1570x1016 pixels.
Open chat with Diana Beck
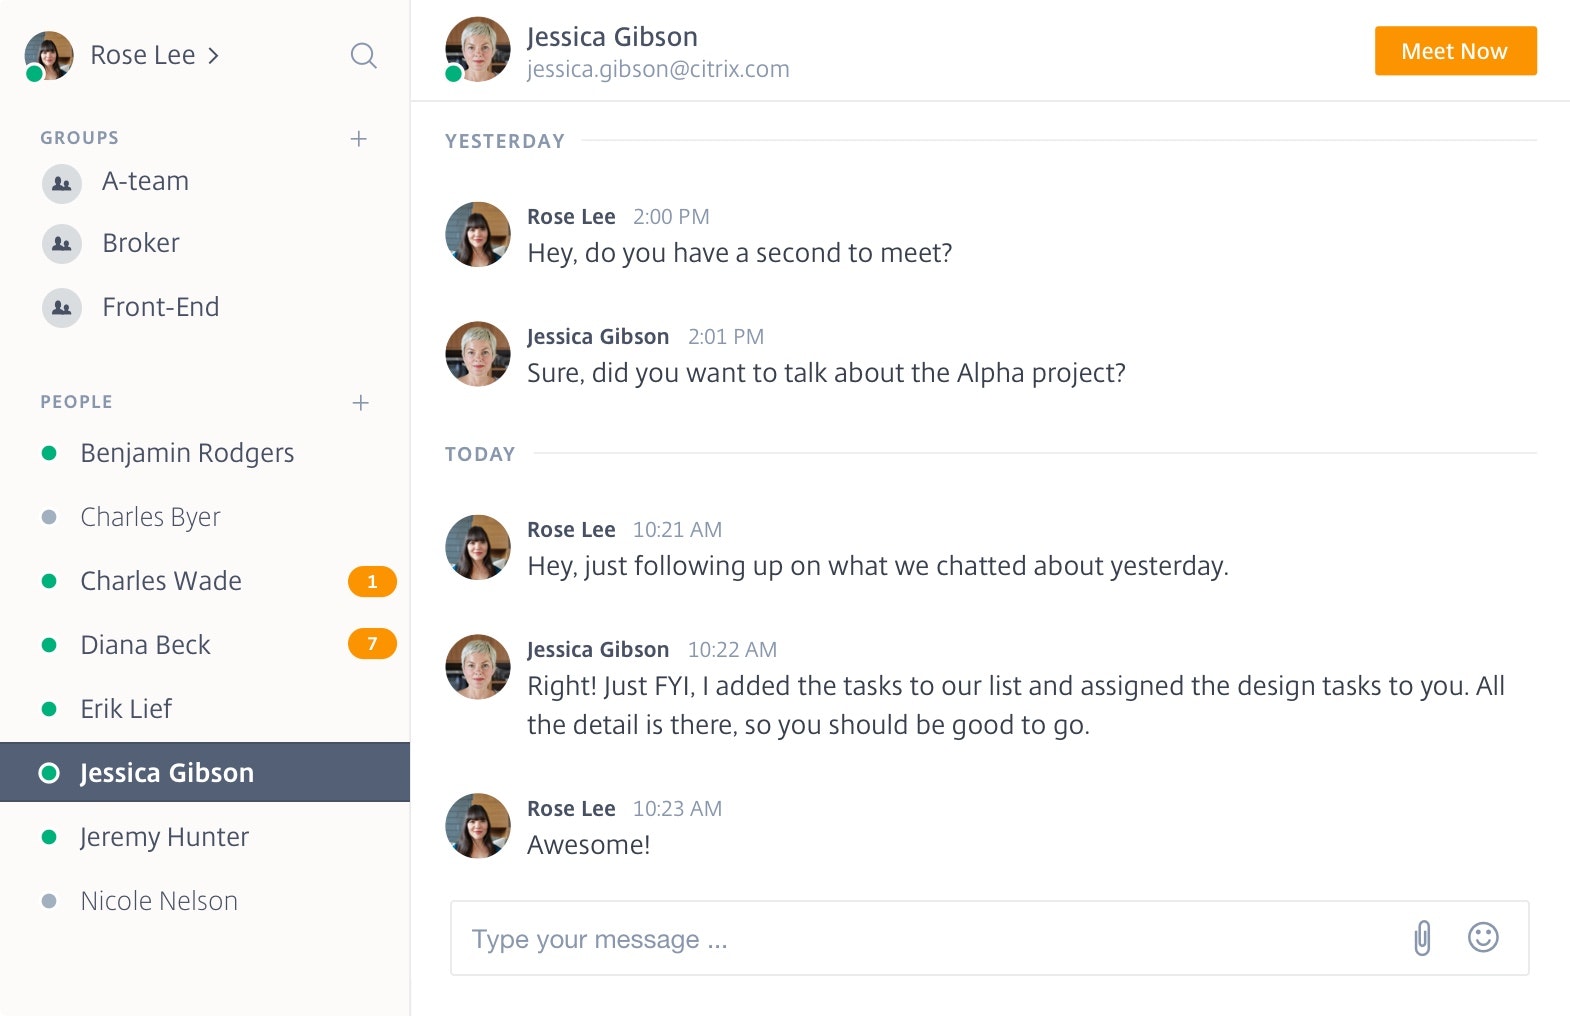pyautogui.click(x=146, y=645)
